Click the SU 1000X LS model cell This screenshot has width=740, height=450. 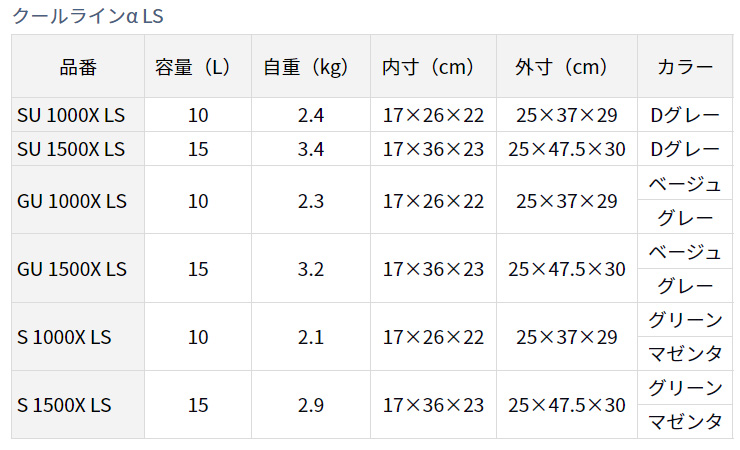(x=78, y=115)
